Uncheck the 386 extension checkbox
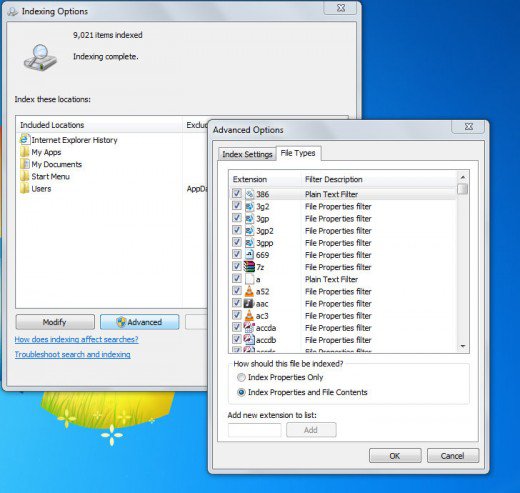The height and width of the screenshot is (493, 520). point(237,193)
